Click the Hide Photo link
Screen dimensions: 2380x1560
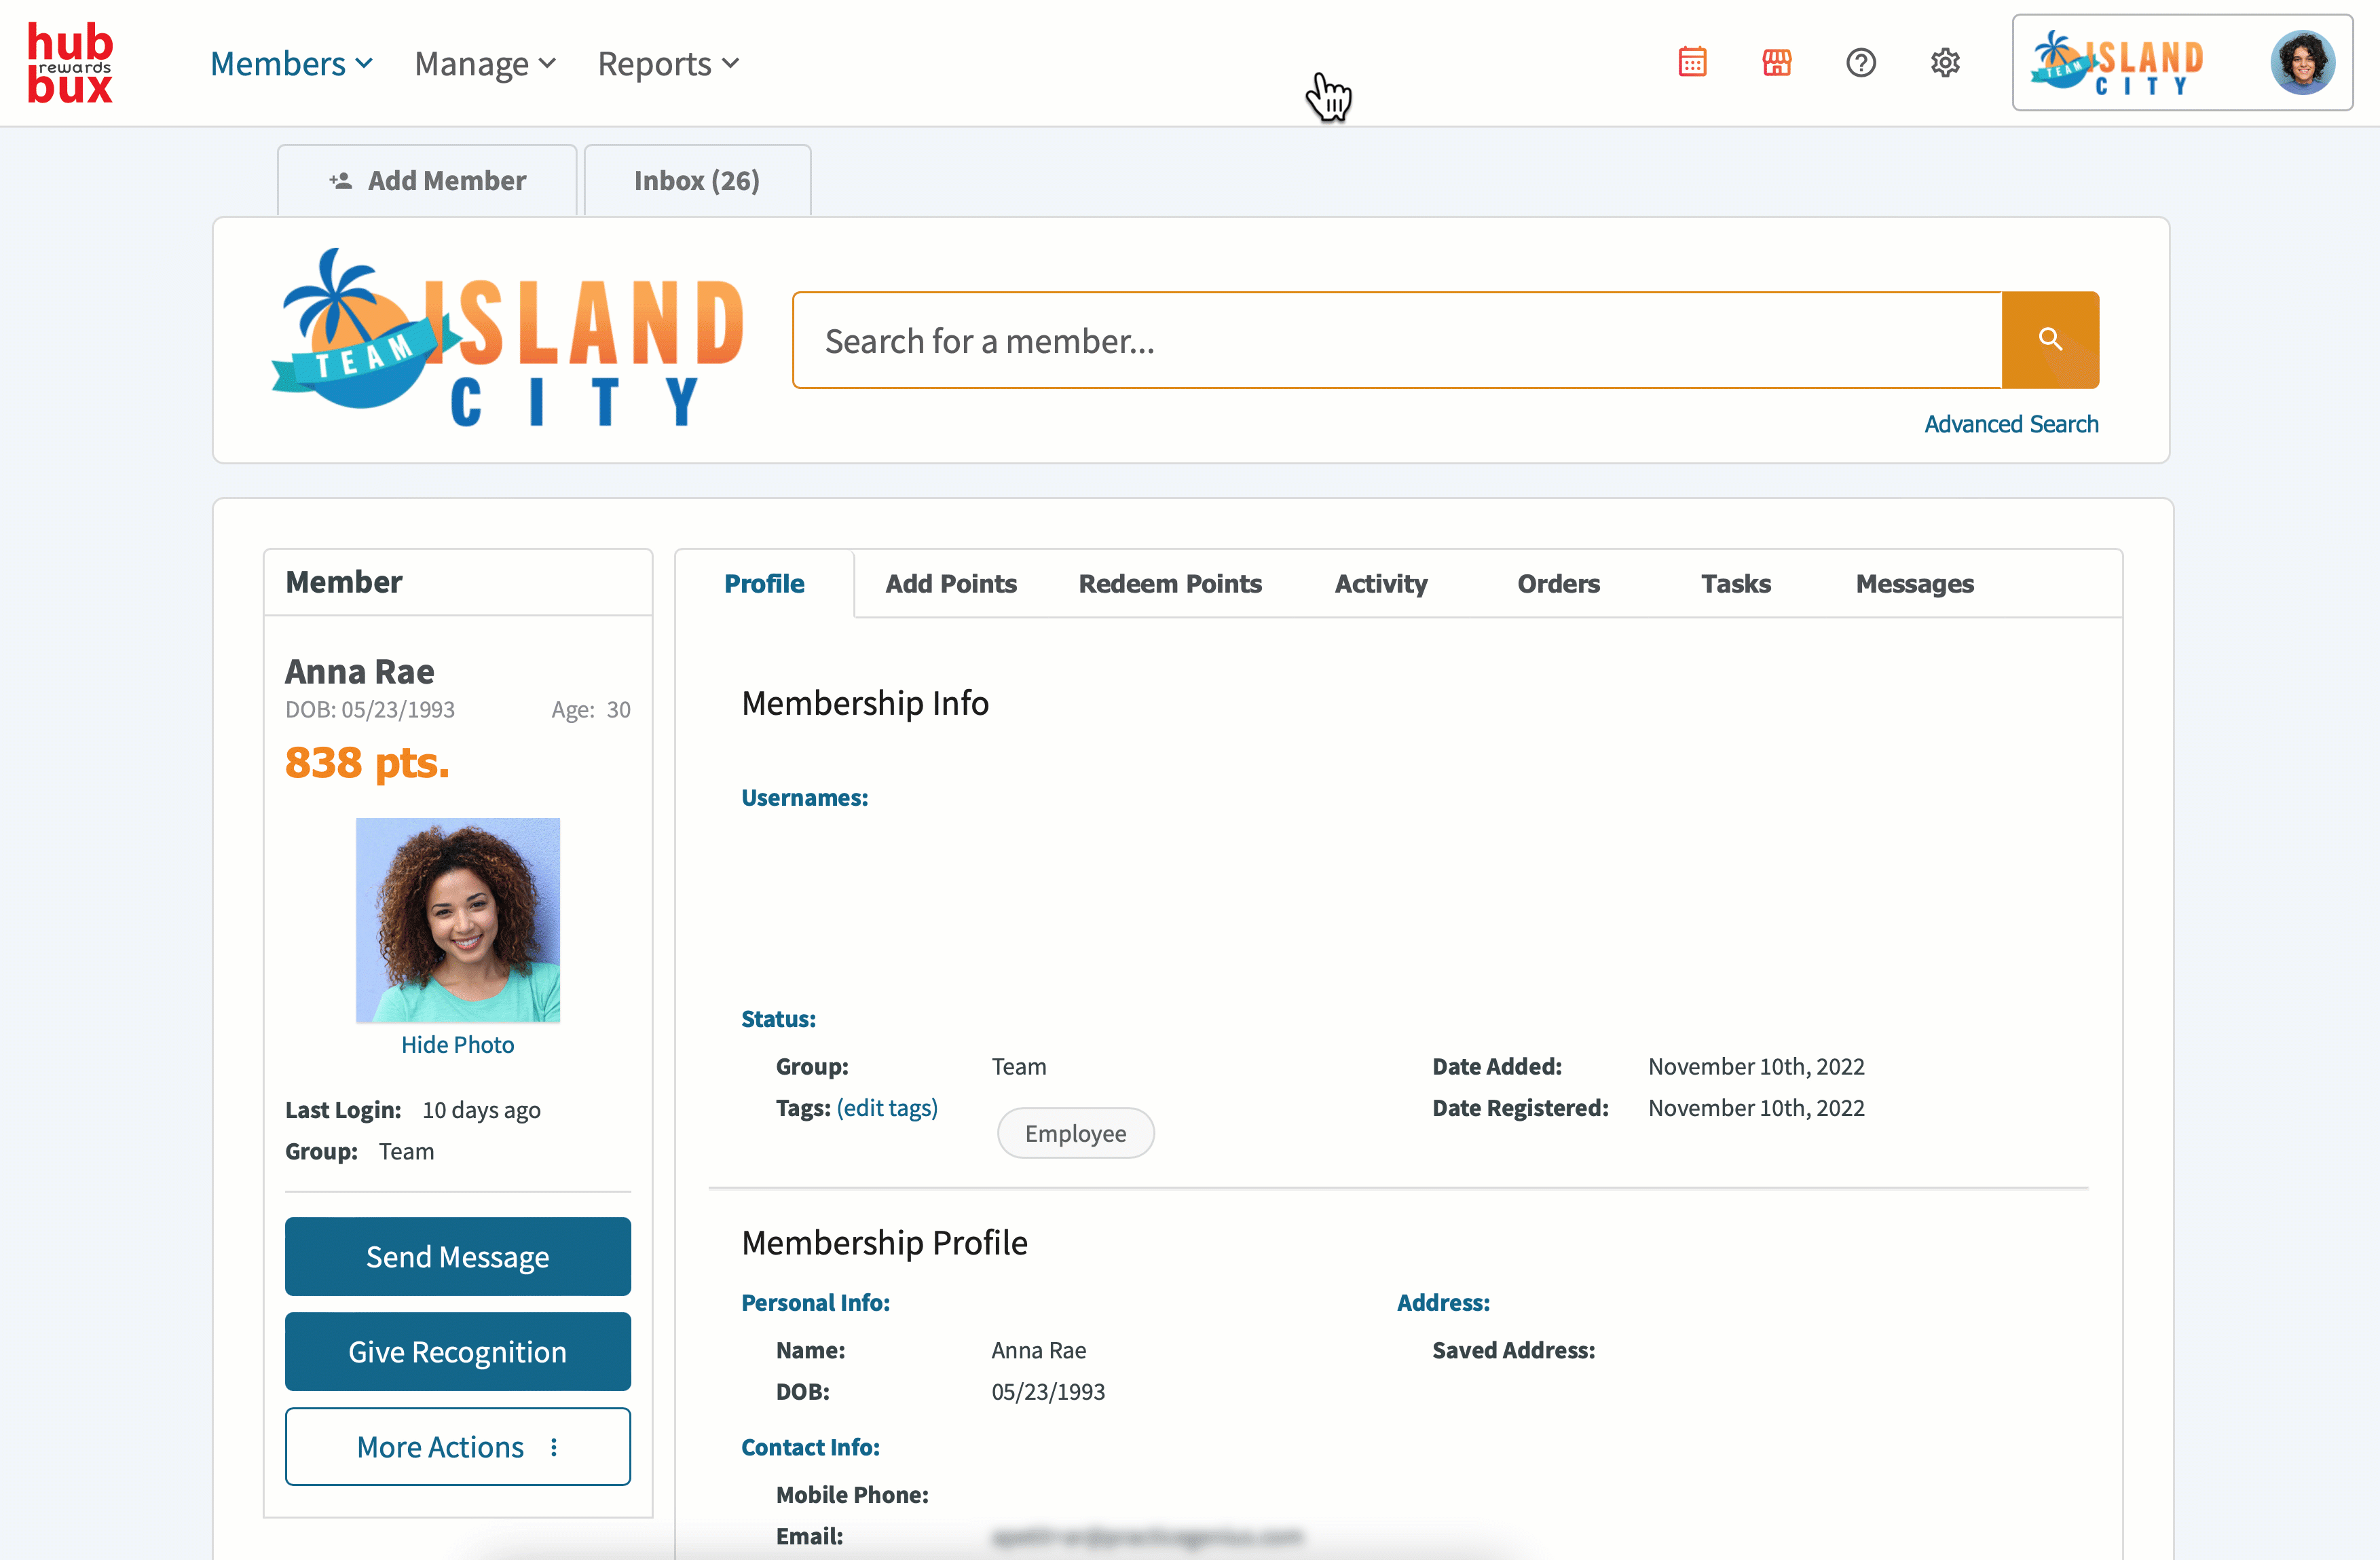457,1044
